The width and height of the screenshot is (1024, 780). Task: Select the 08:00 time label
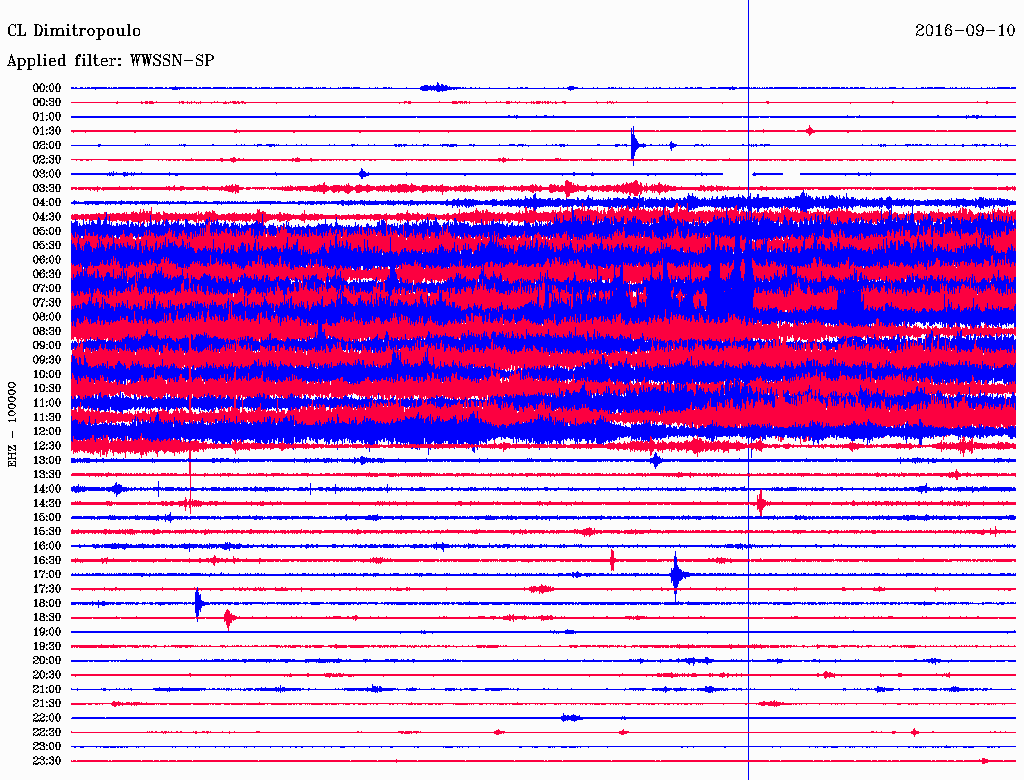click(47, 317)
